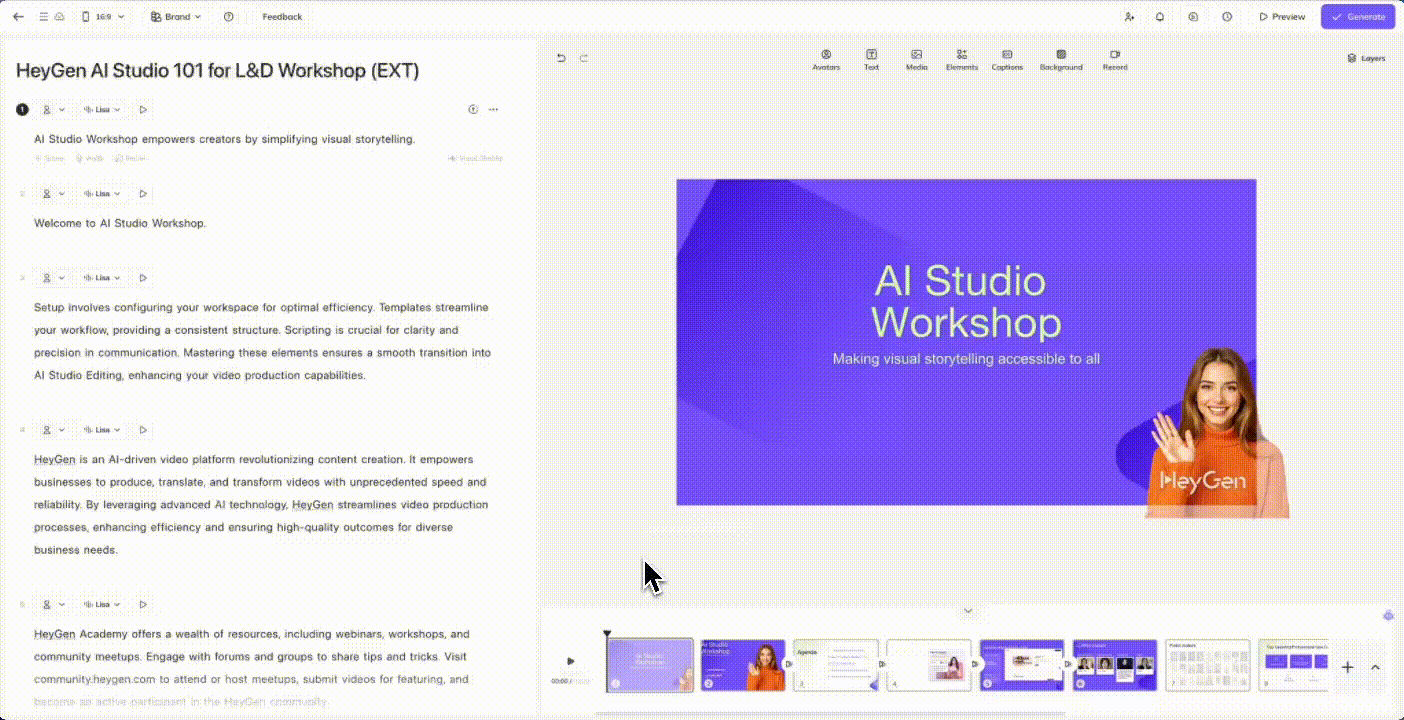
Task: Play scene 1 script audio
Action: pos(143,109)
